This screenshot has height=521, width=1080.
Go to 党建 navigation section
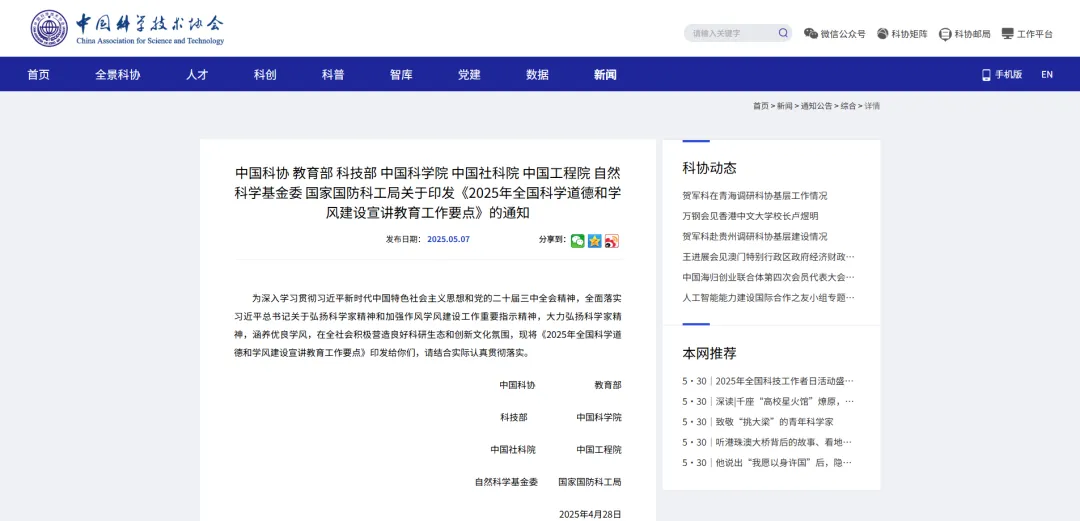coord(469,75)
